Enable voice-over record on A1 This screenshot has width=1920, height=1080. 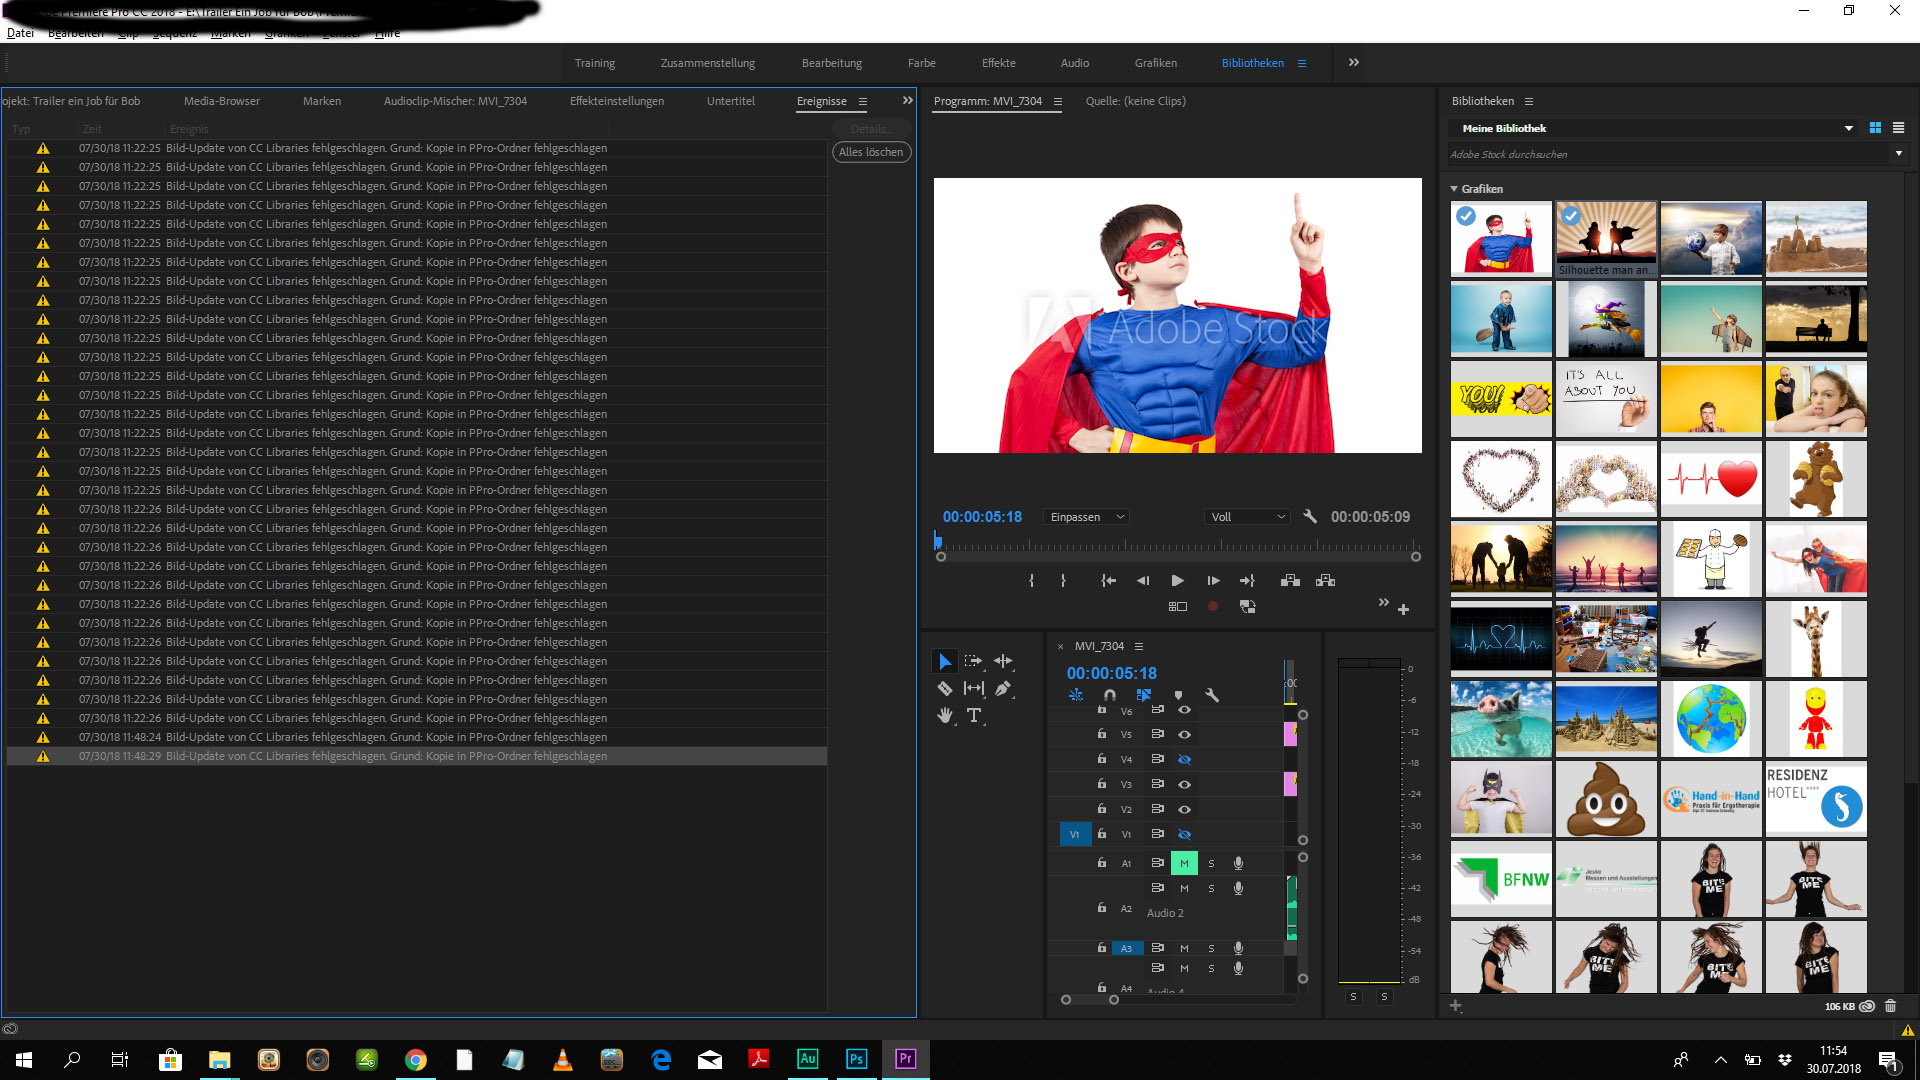pyautogui.click(x=1238, y=863)
